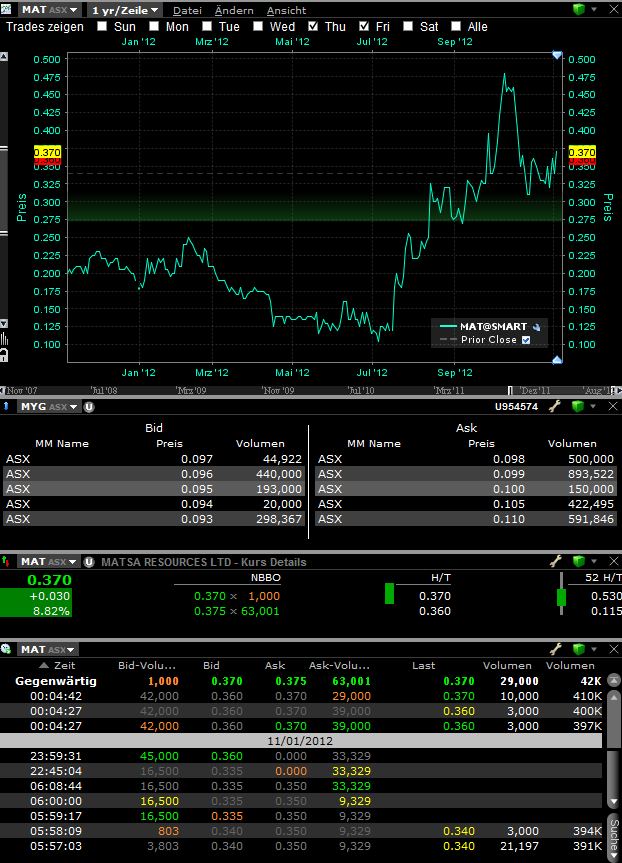Open MAT ASX dropdown in Kurs Details
The height and width of the screenshot is (863, 622).
pos(48,562)
